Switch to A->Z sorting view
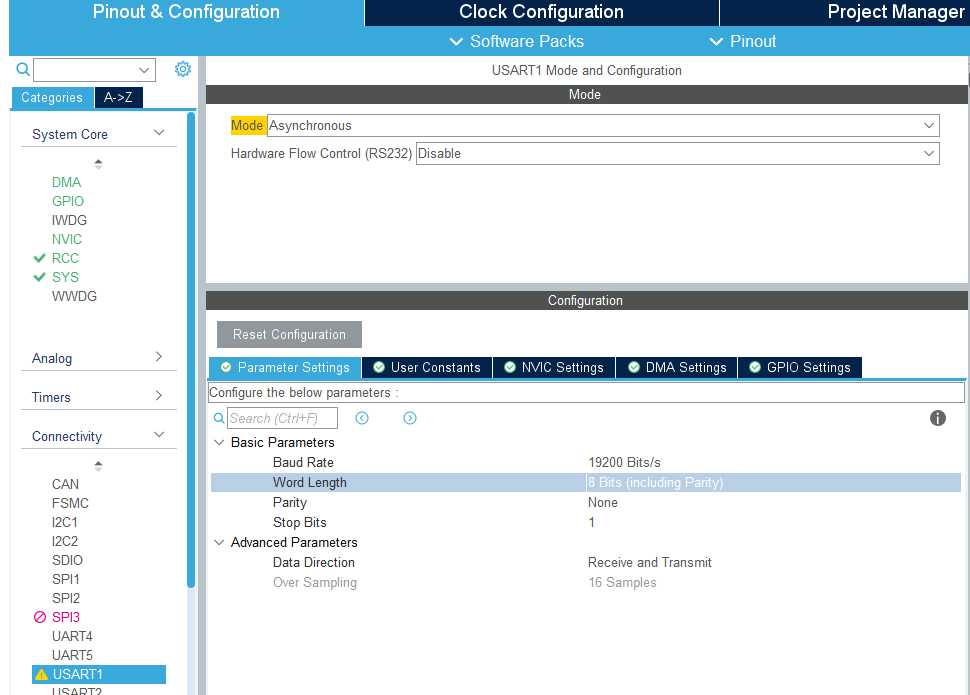The image size is (970, 695). pos(118,97)
